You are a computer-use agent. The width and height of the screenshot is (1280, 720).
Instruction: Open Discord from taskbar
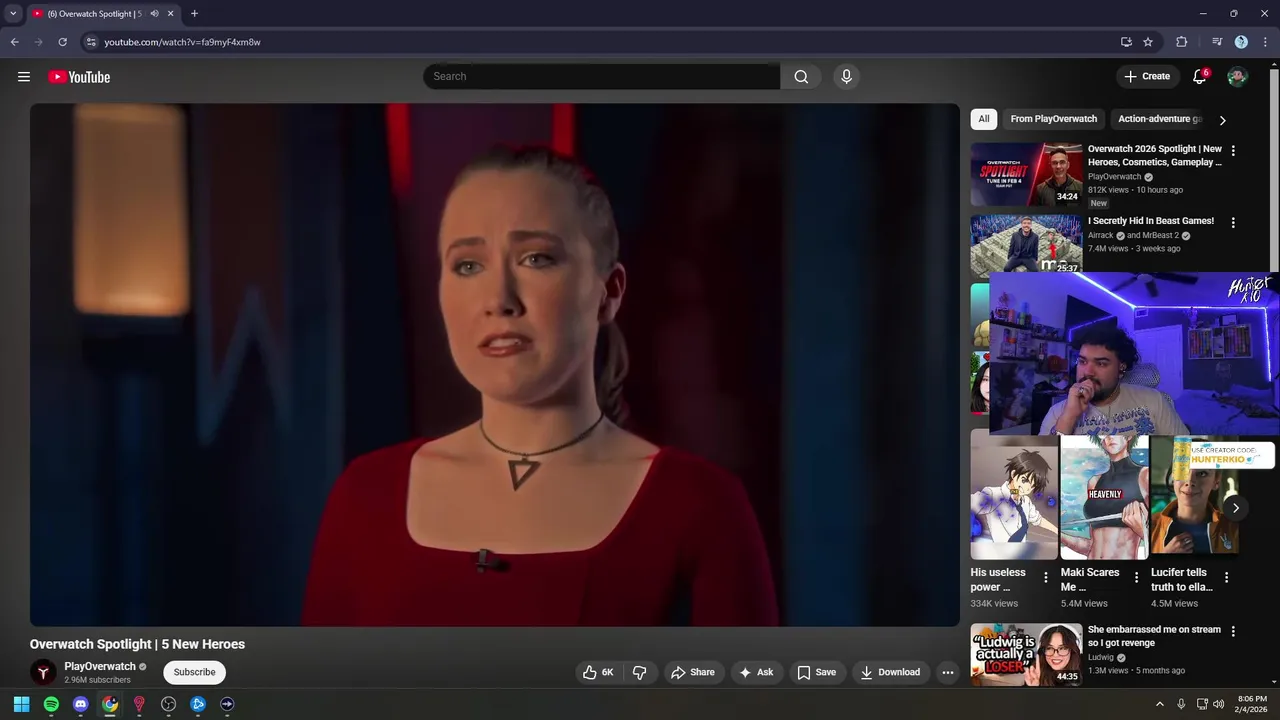click(80, 704)
